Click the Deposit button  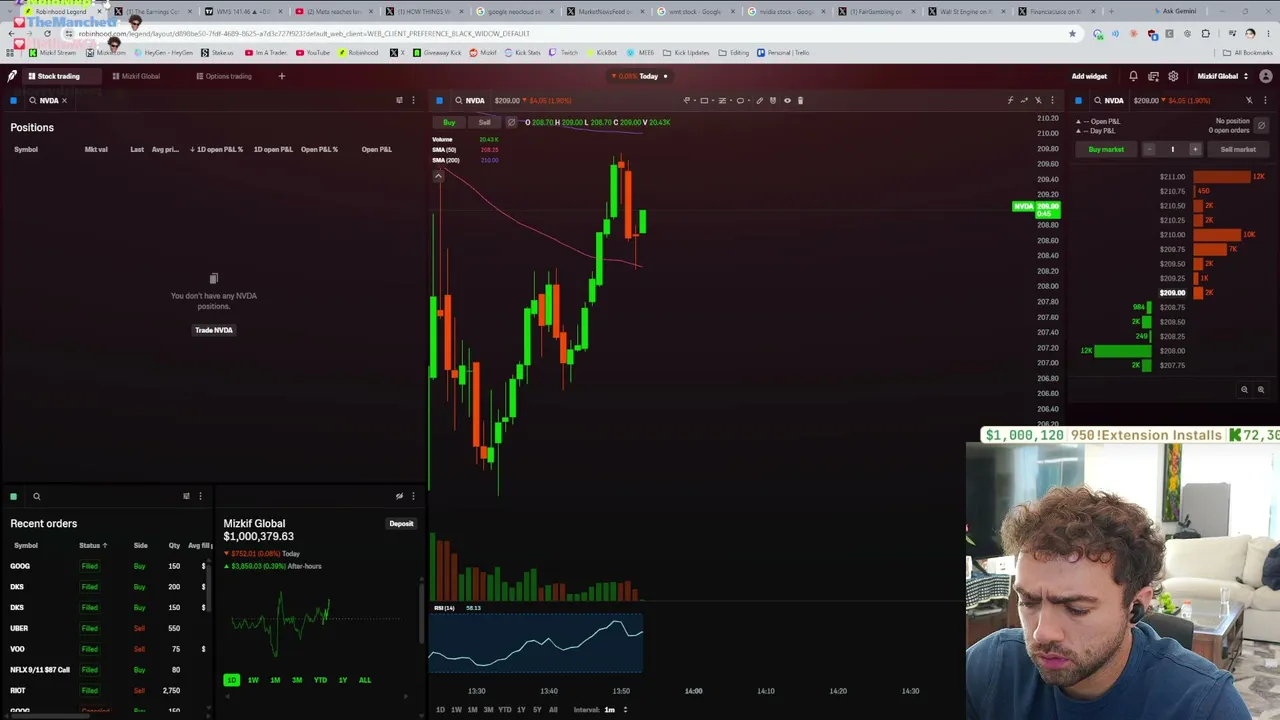click(x=401, y=523)
